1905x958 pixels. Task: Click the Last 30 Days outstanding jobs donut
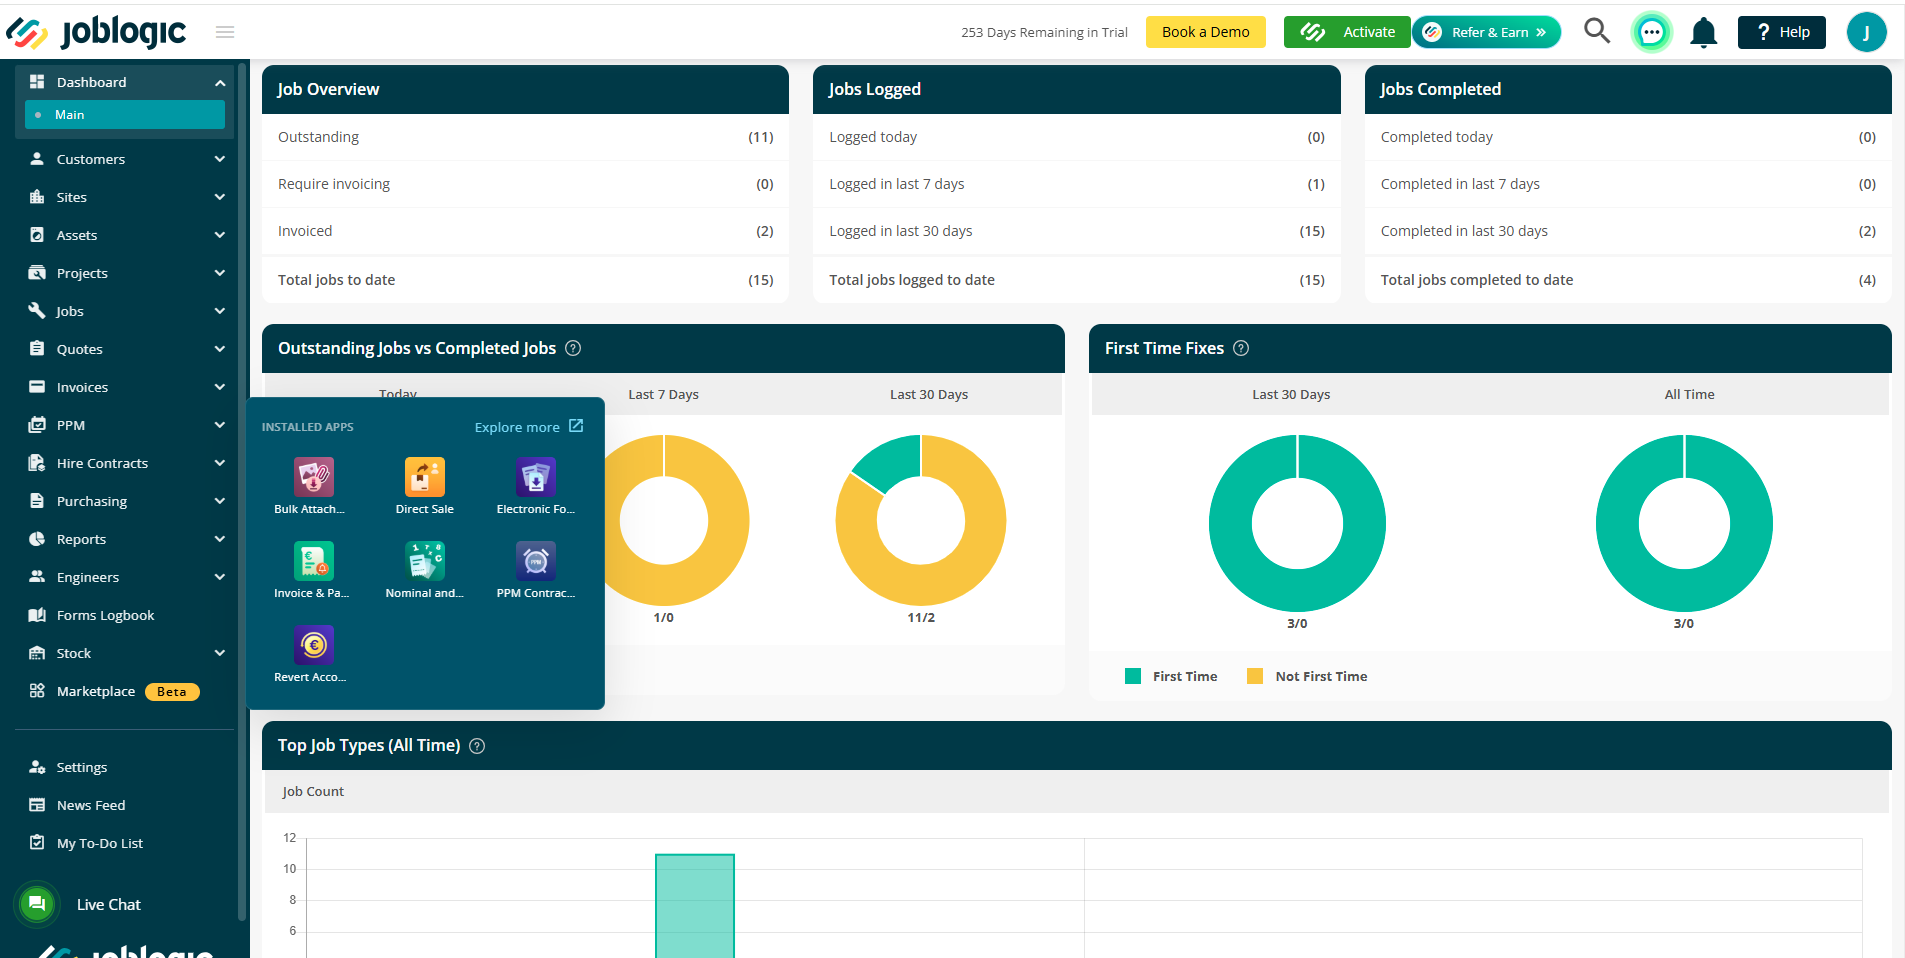[921, 520]
